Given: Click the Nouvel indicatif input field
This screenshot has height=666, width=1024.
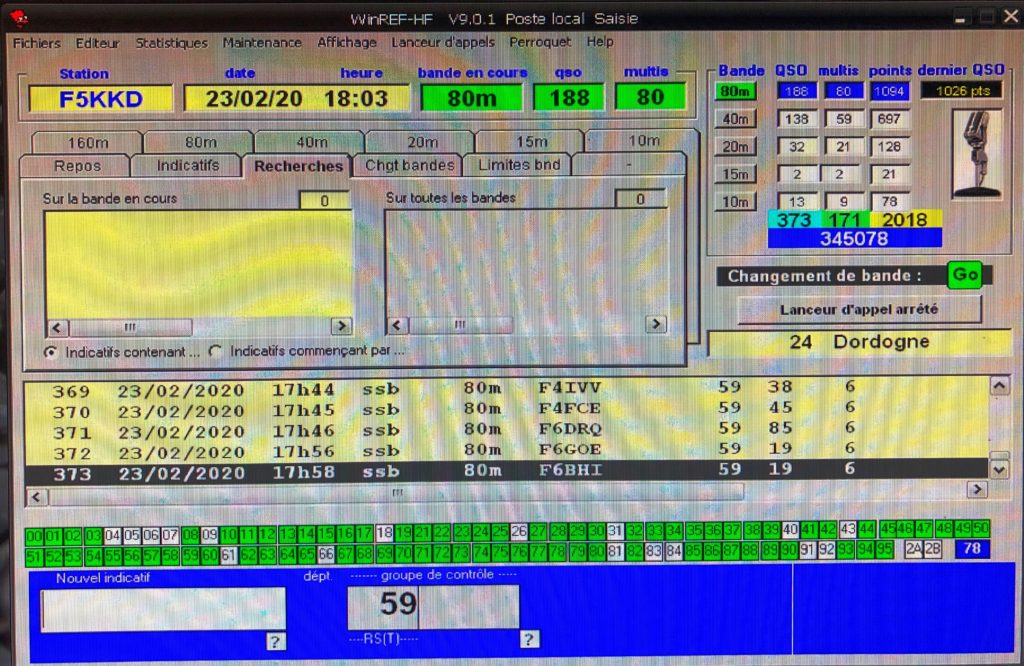Looking at the screenshot, I should click(163, 609).
